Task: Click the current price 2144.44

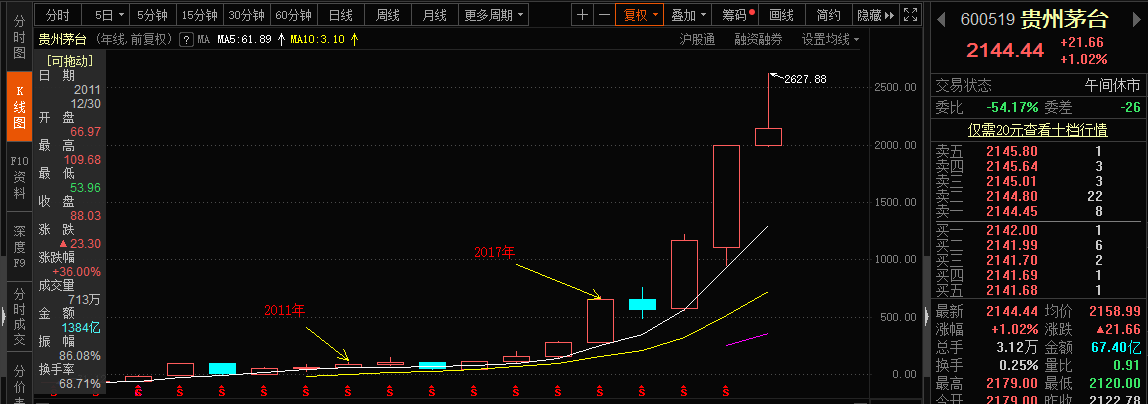Action: pyautogui.click(x=1004, y=50)
